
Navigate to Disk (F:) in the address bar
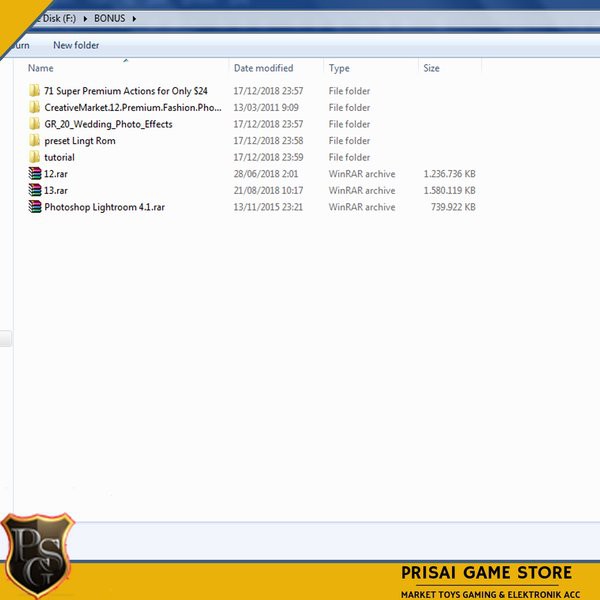pyautogui.click(x=57, y=18)
